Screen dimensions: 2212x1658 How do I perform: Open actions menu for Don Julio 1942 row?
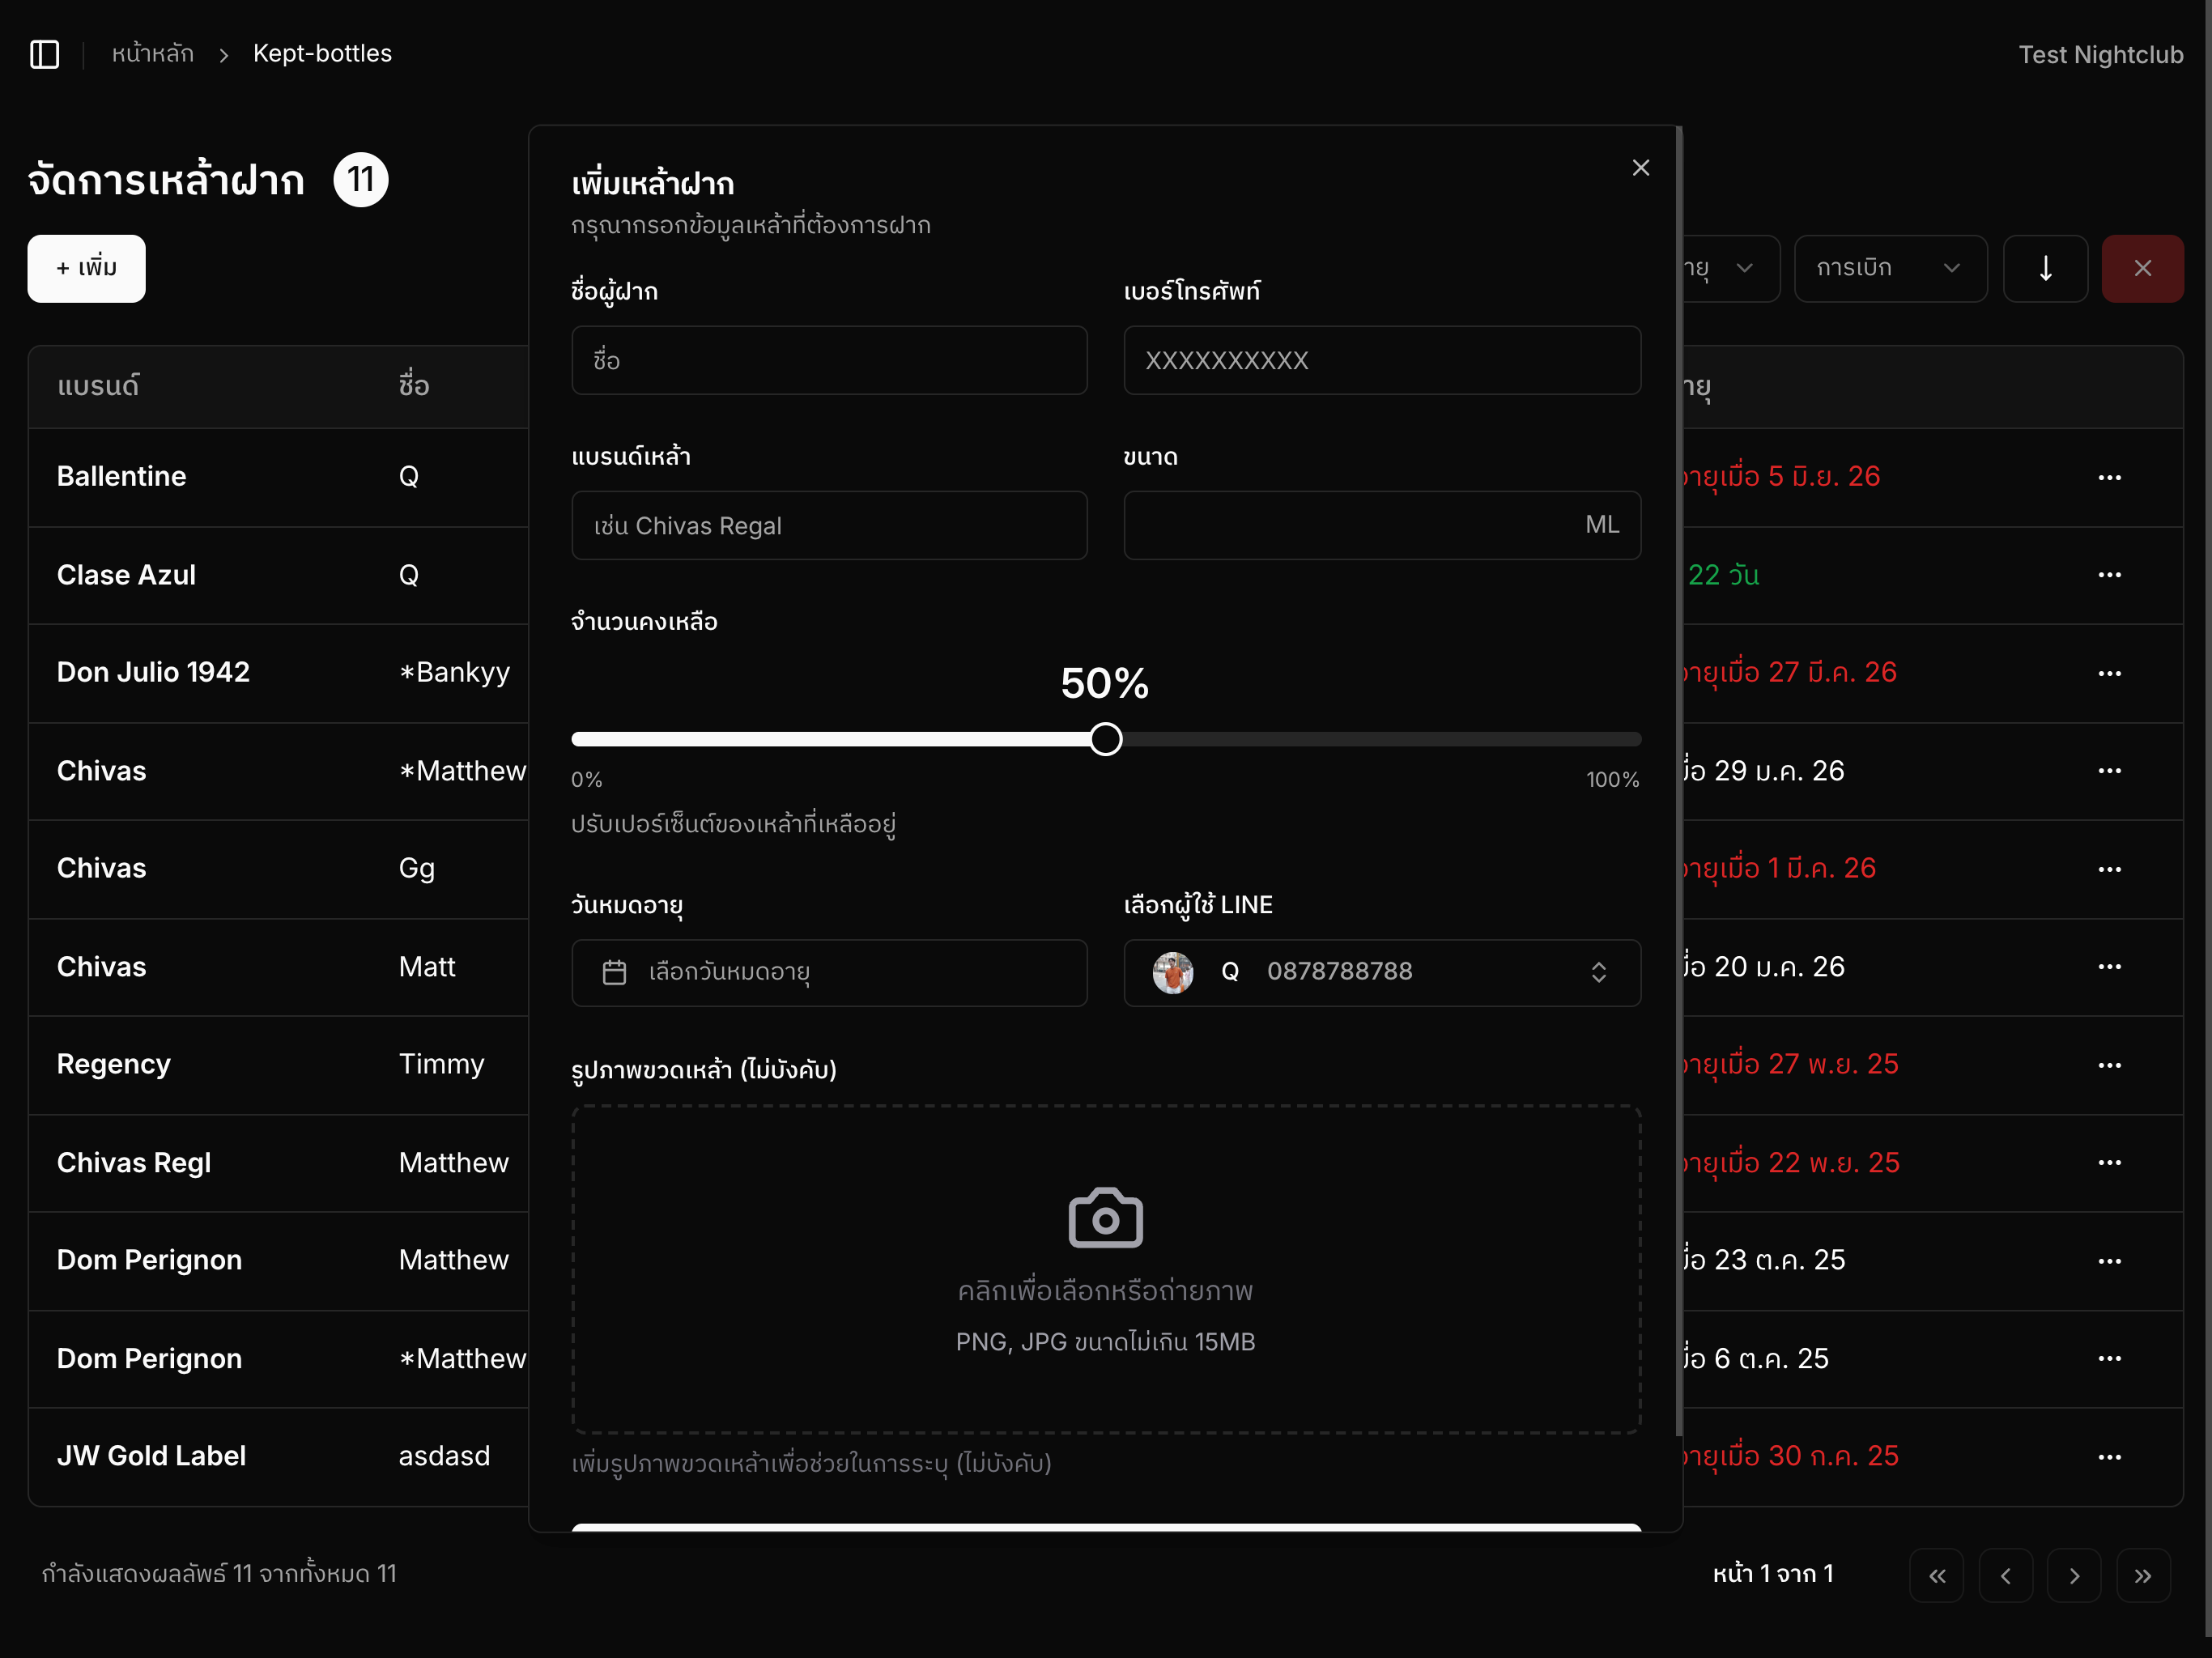tap(2109, 673)
